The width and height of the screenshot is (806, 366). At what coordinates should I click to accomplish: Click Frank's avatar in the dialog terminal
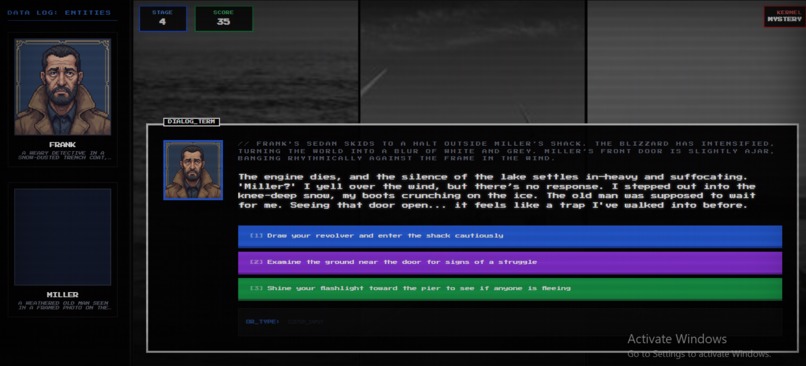[x=193, y=170]
